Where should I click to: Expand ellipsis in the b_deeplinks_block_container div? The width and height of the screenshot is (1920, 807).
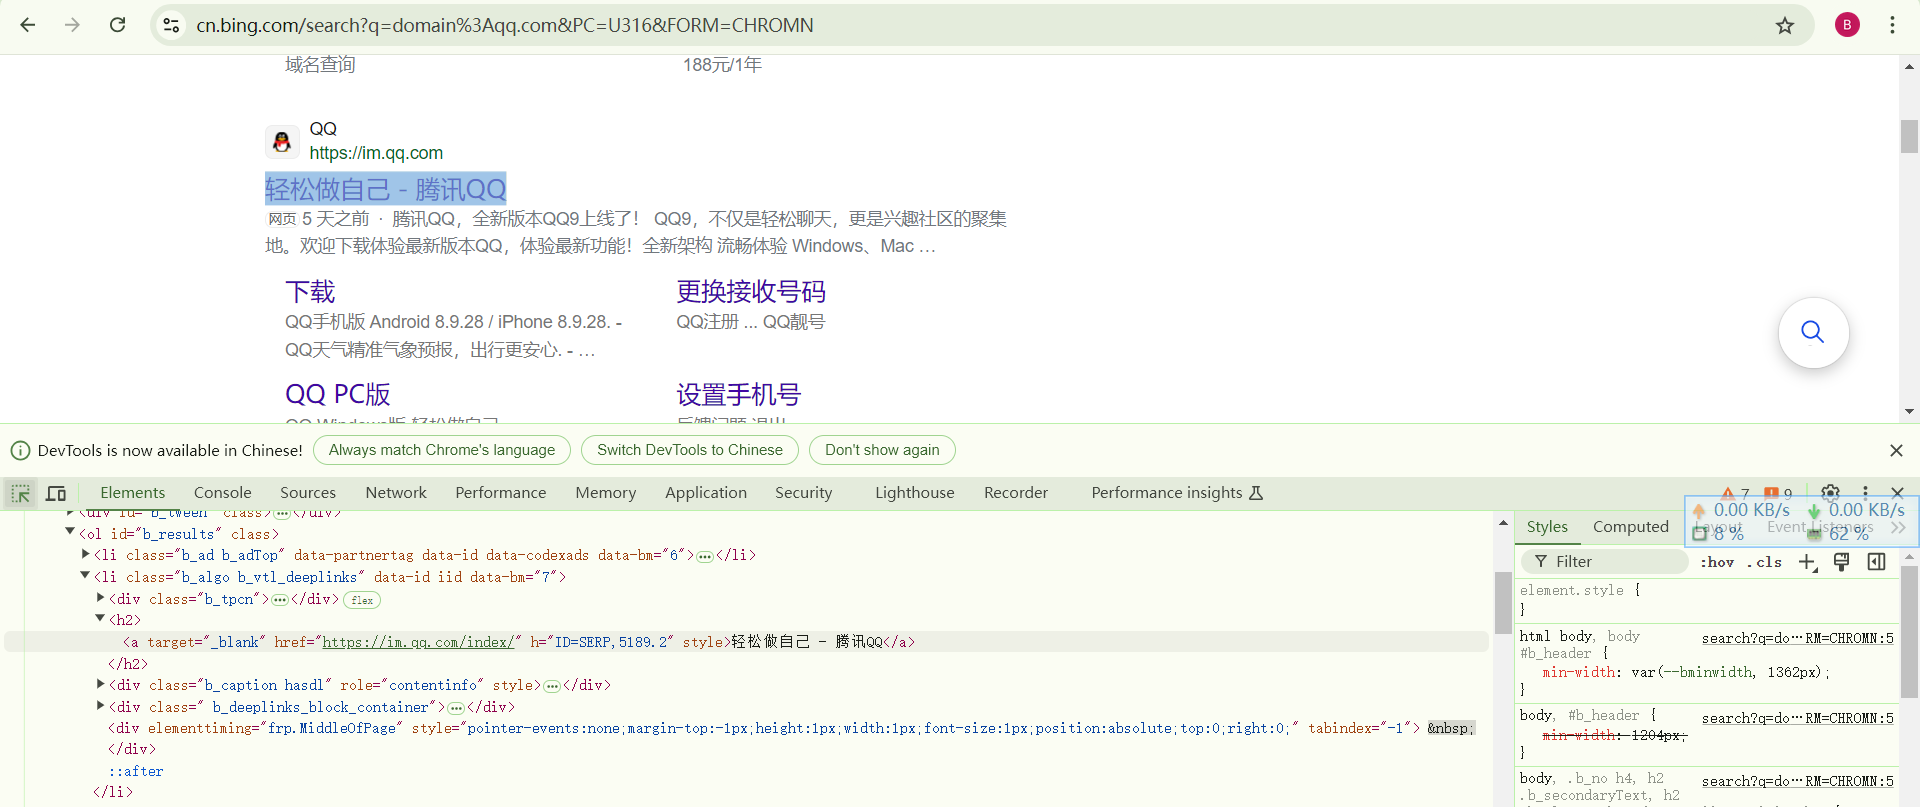(x=456, y=708)
